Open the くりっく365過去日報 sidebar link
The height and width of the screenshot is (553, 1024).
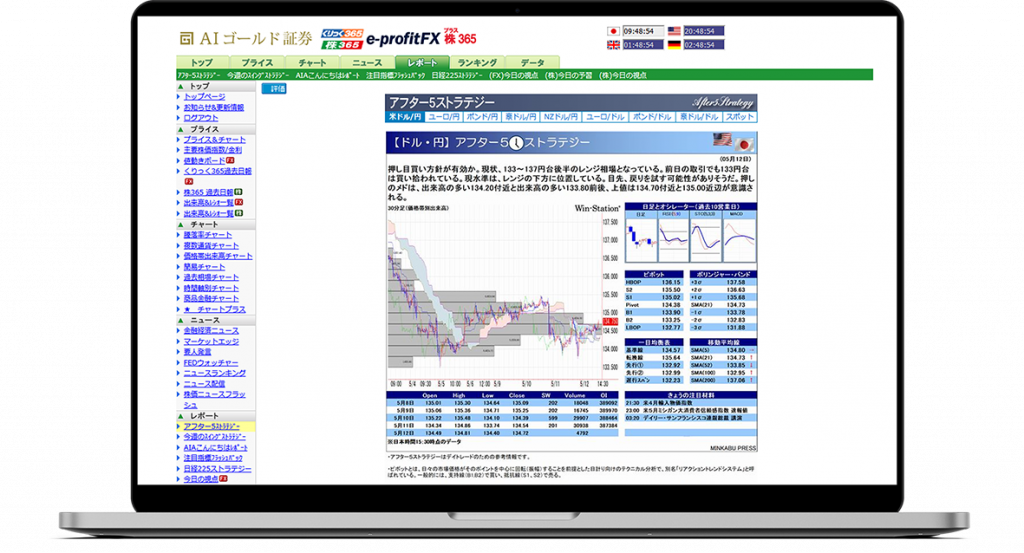(217, 171)
